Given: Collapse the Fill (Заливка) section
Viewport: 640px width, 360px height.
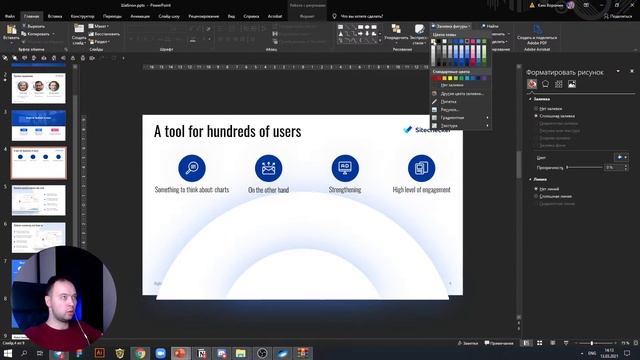Looking at the screenshot, I should (530, 99).
